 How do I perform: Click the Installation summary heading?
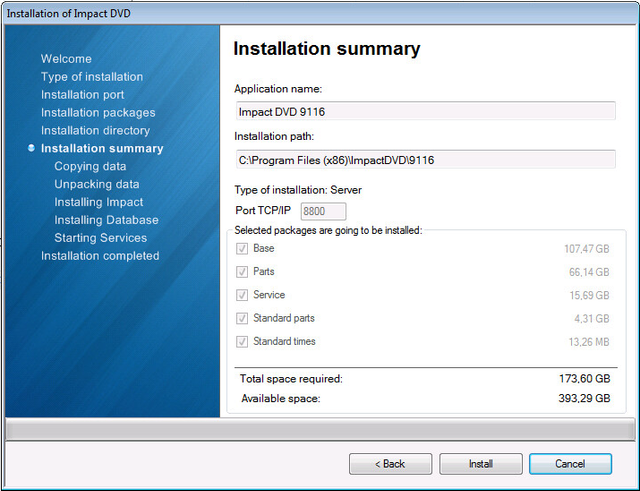tap(327, 49)
